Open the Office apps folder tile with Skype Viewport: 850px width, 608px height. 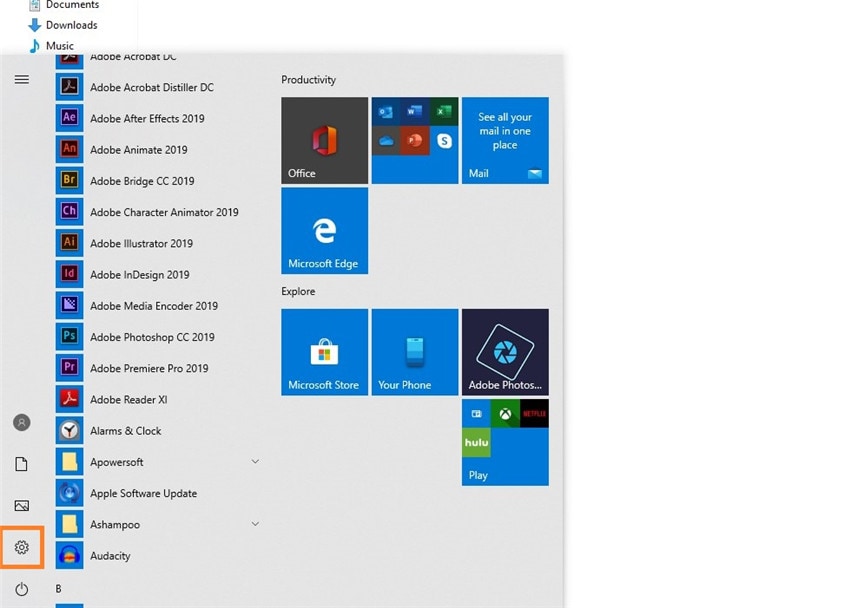[415, 140]
